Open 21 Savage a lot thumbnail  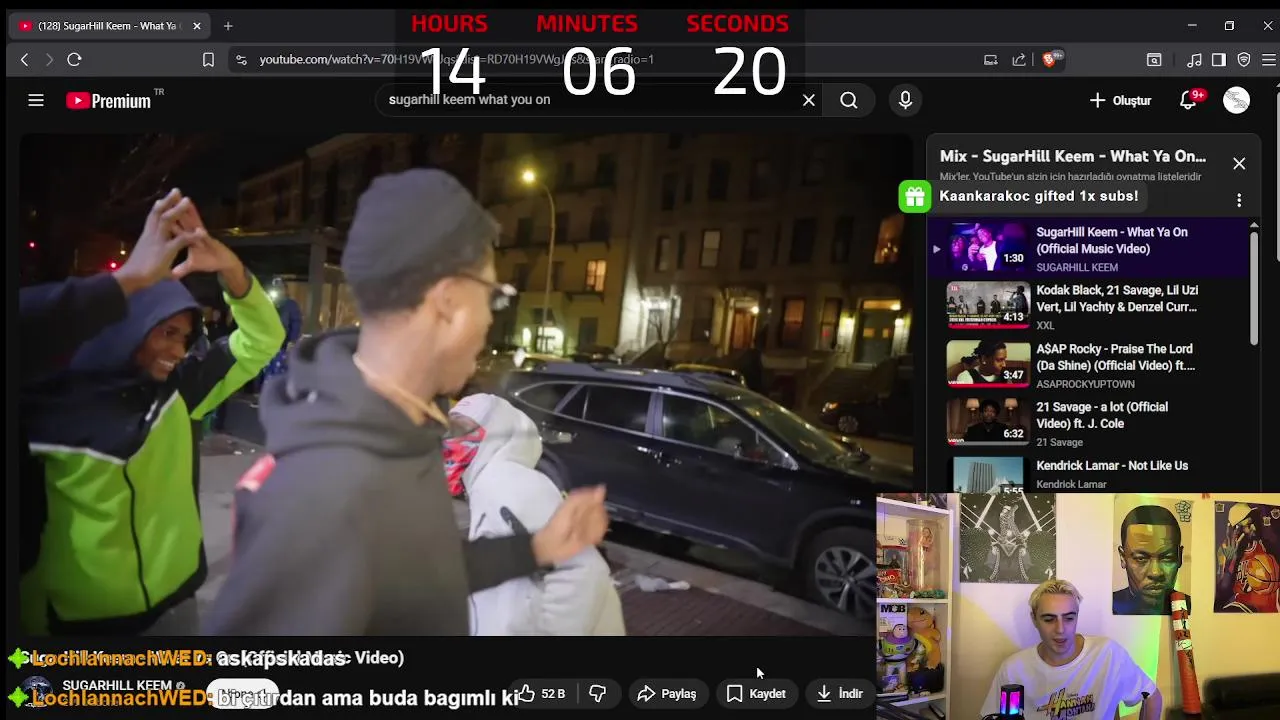pos(988,423)
